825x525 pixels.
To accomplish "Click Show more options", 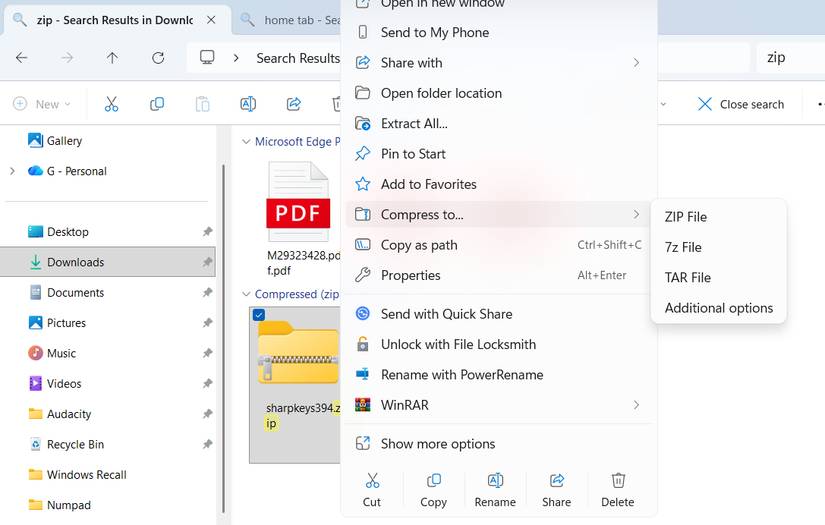I will tap(499, 444).
